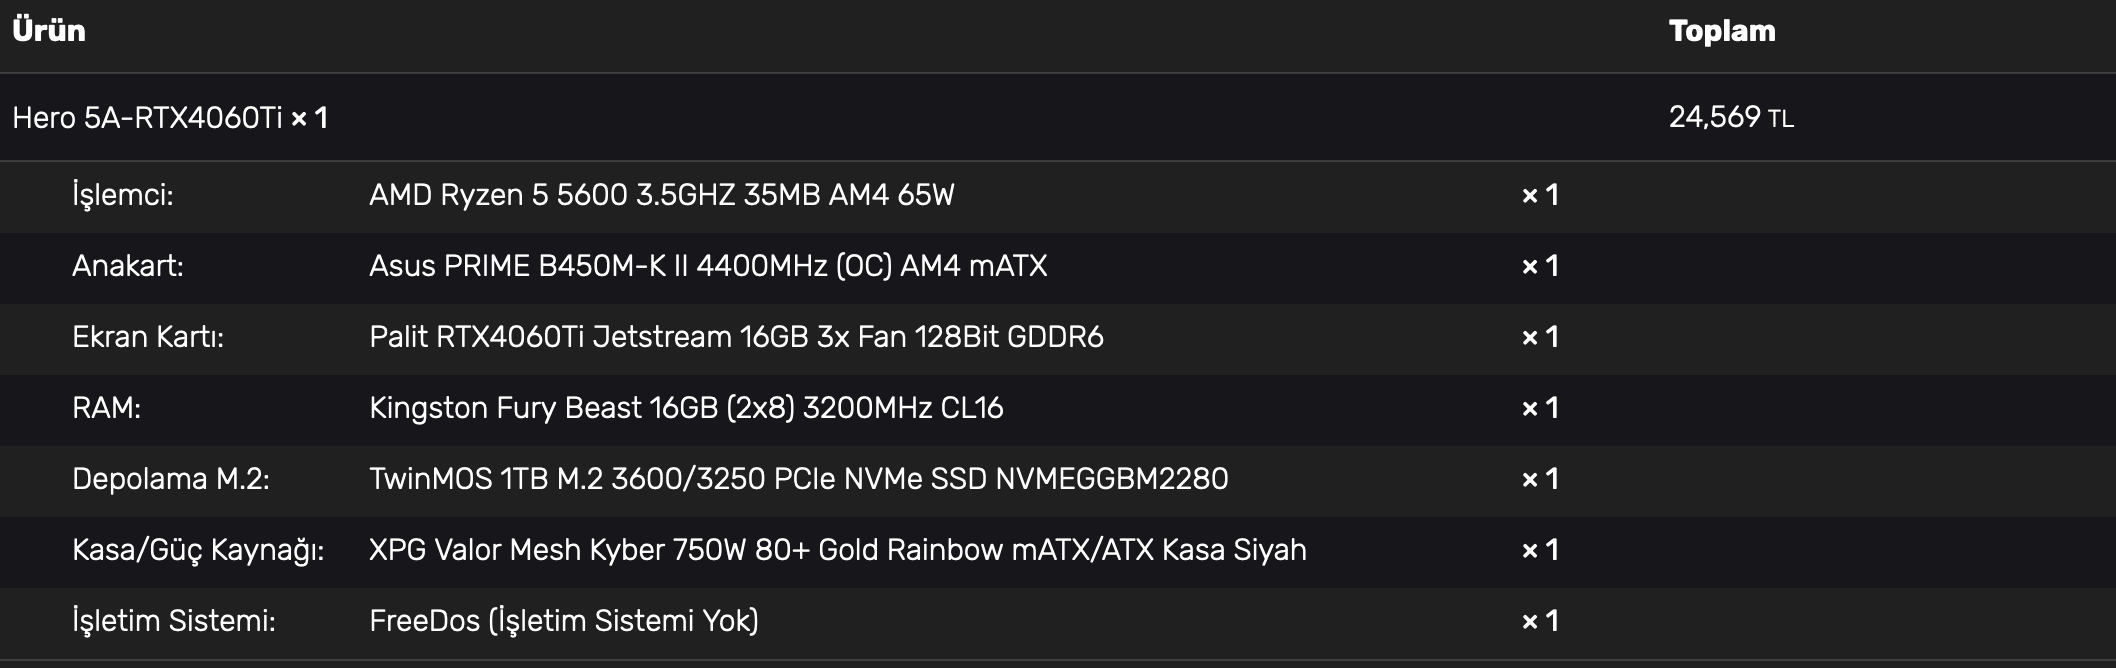Click the Asus PRIME B450M-K II motherboard text
This screenshot has height=668, width=2116.
coord(707,266)
